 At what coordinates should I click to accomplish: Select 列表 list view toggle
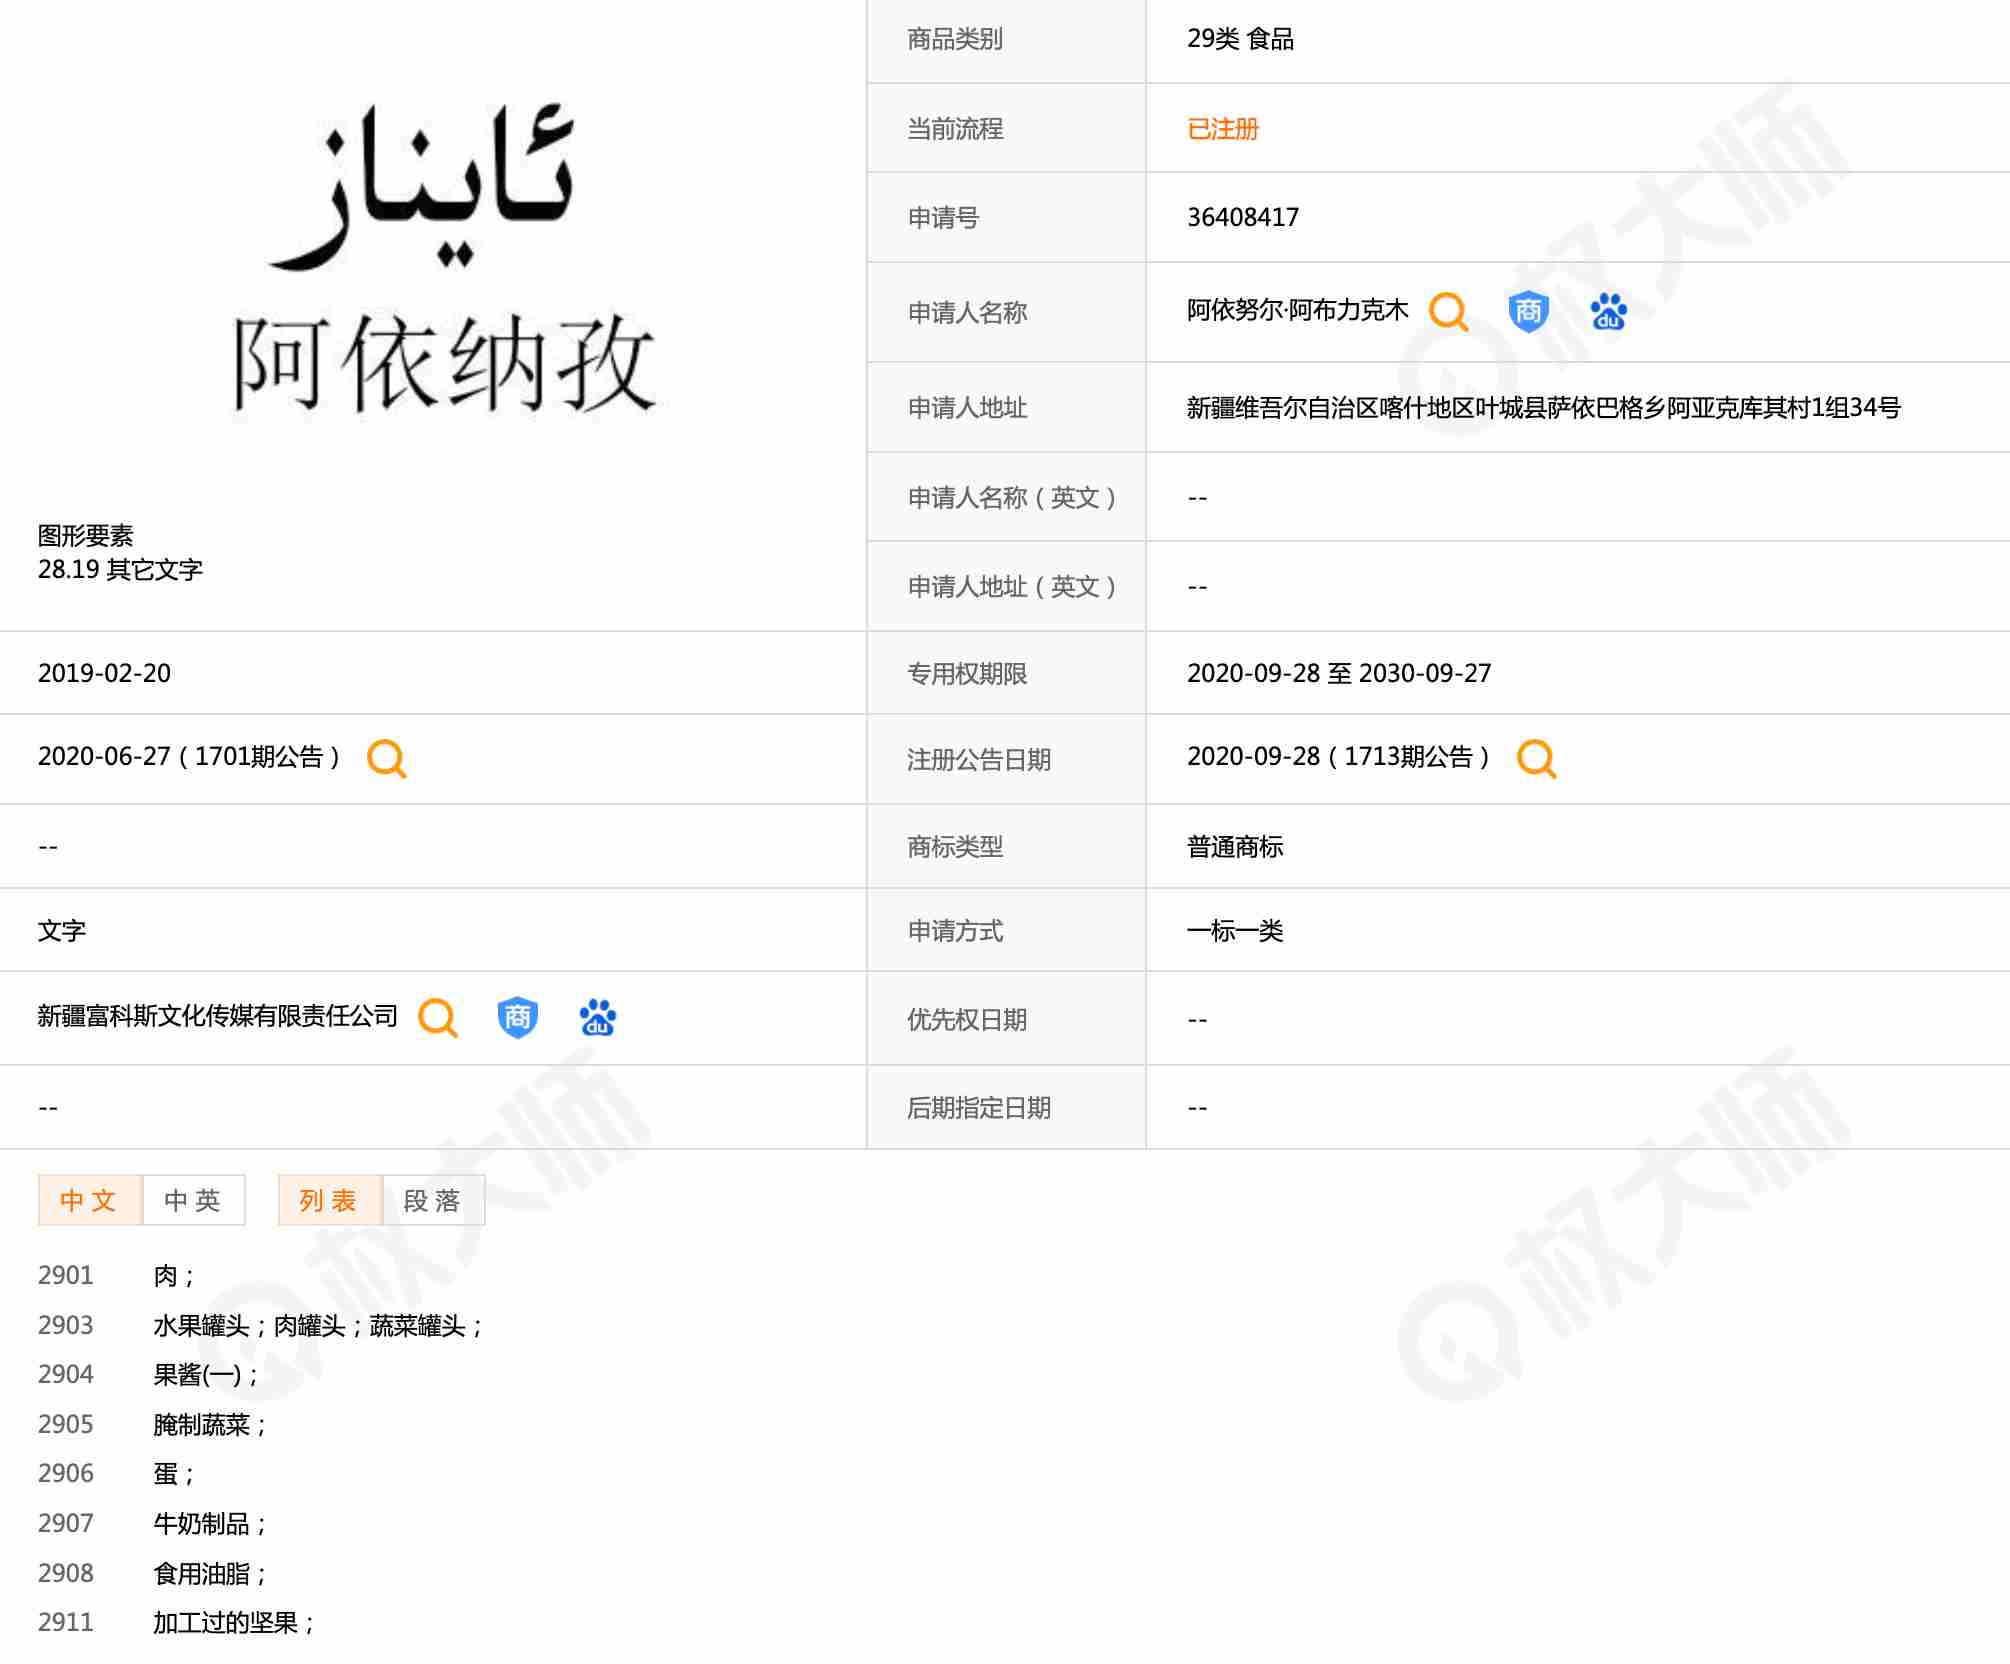[x=329, y=1200]
